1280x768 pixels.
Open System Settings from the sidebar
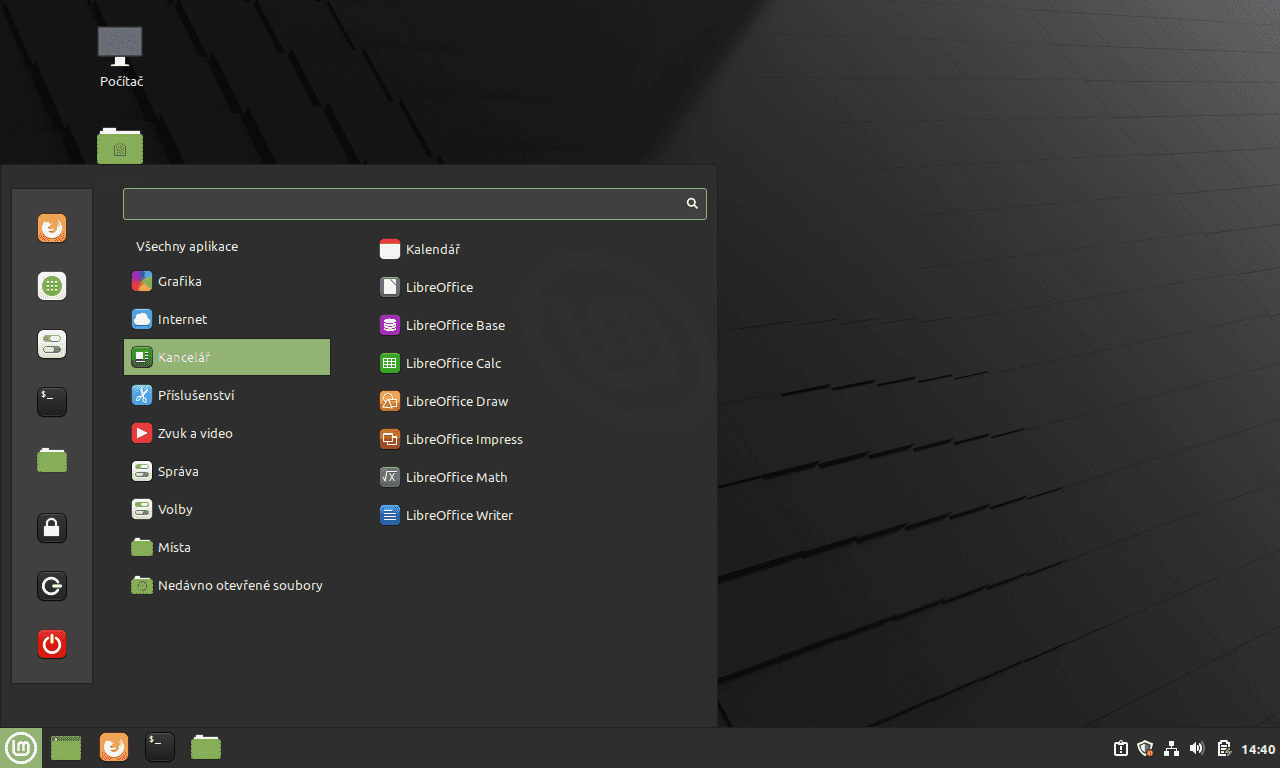[x=51, y=343]
